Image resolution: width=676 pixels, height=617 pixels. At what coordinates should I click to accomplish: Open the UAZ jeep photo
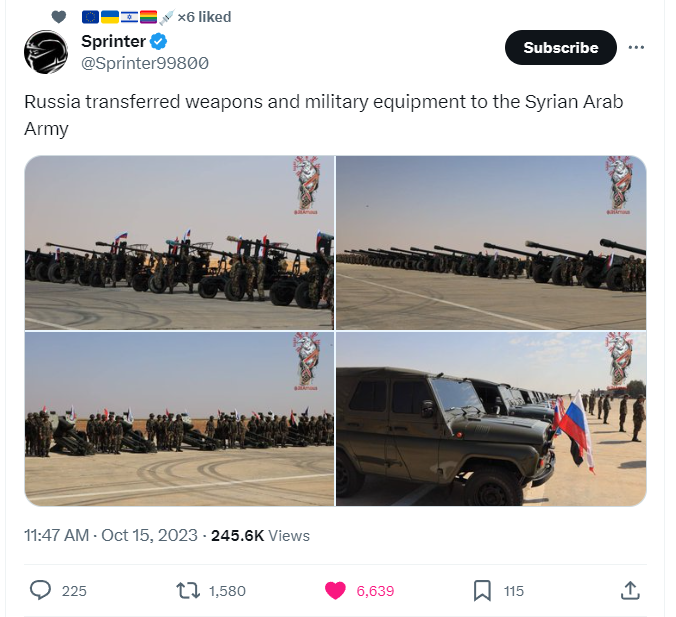click(x=491, y=419)
